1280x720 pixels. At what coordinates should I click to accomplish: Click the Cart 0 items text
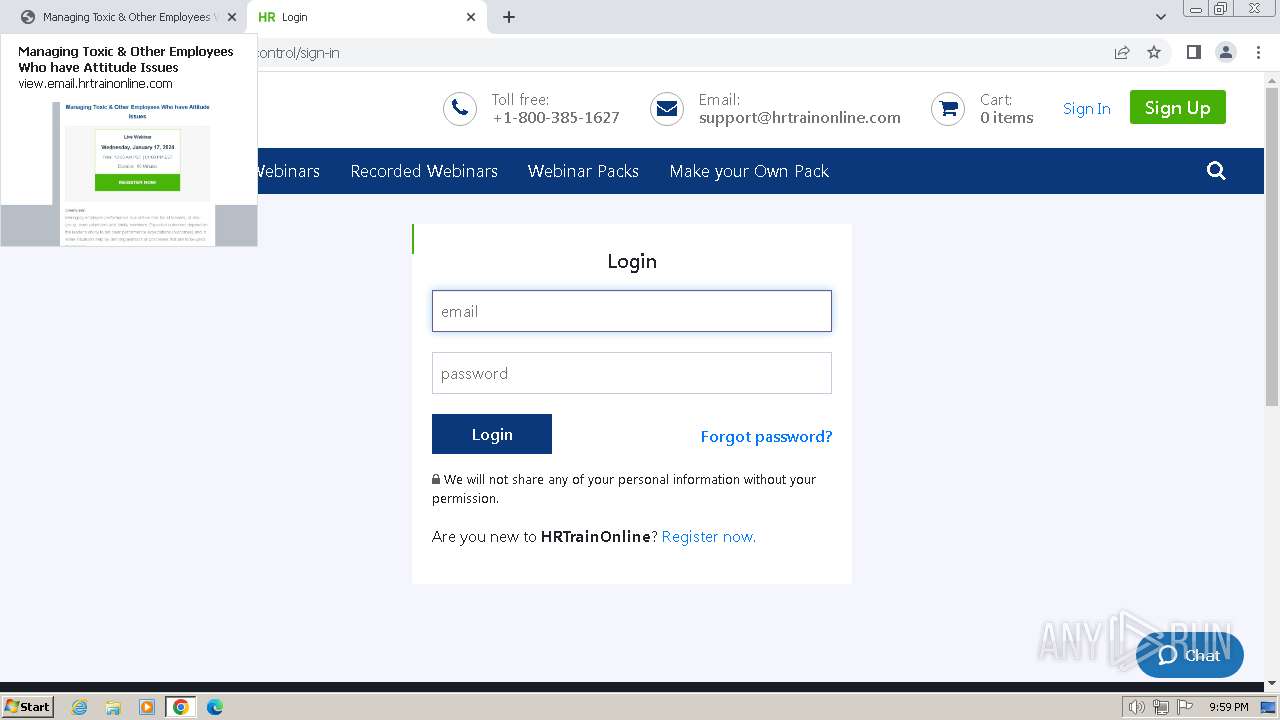point(1006,108)
